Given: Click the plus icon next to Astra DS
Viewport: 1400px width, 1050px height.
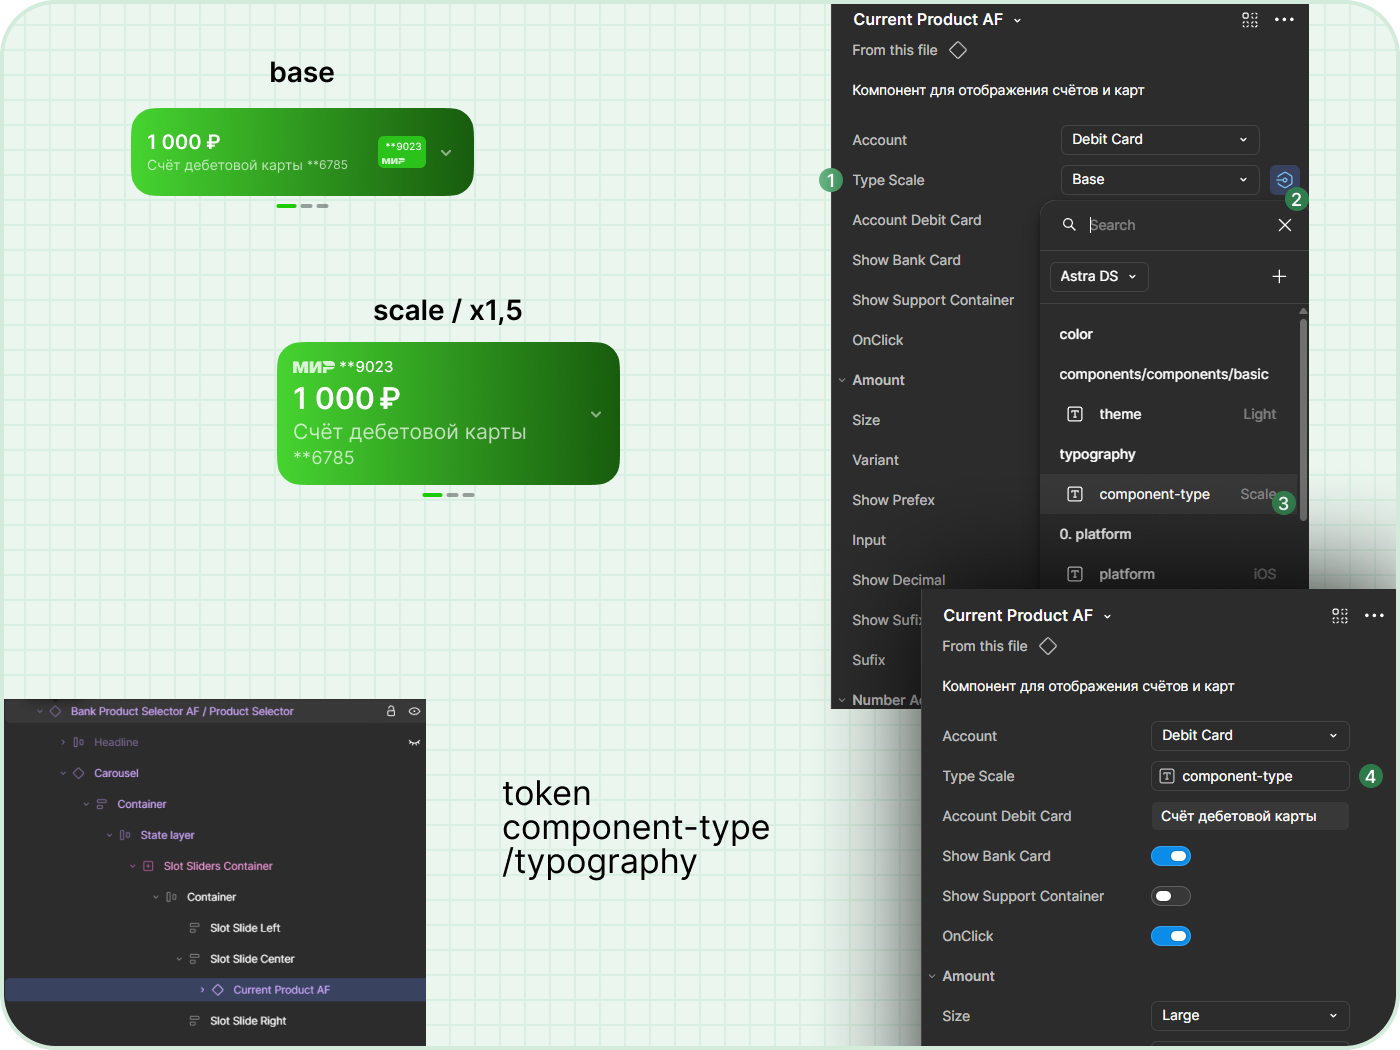Looking at the screenshot, I should (x=1279, y=277).
